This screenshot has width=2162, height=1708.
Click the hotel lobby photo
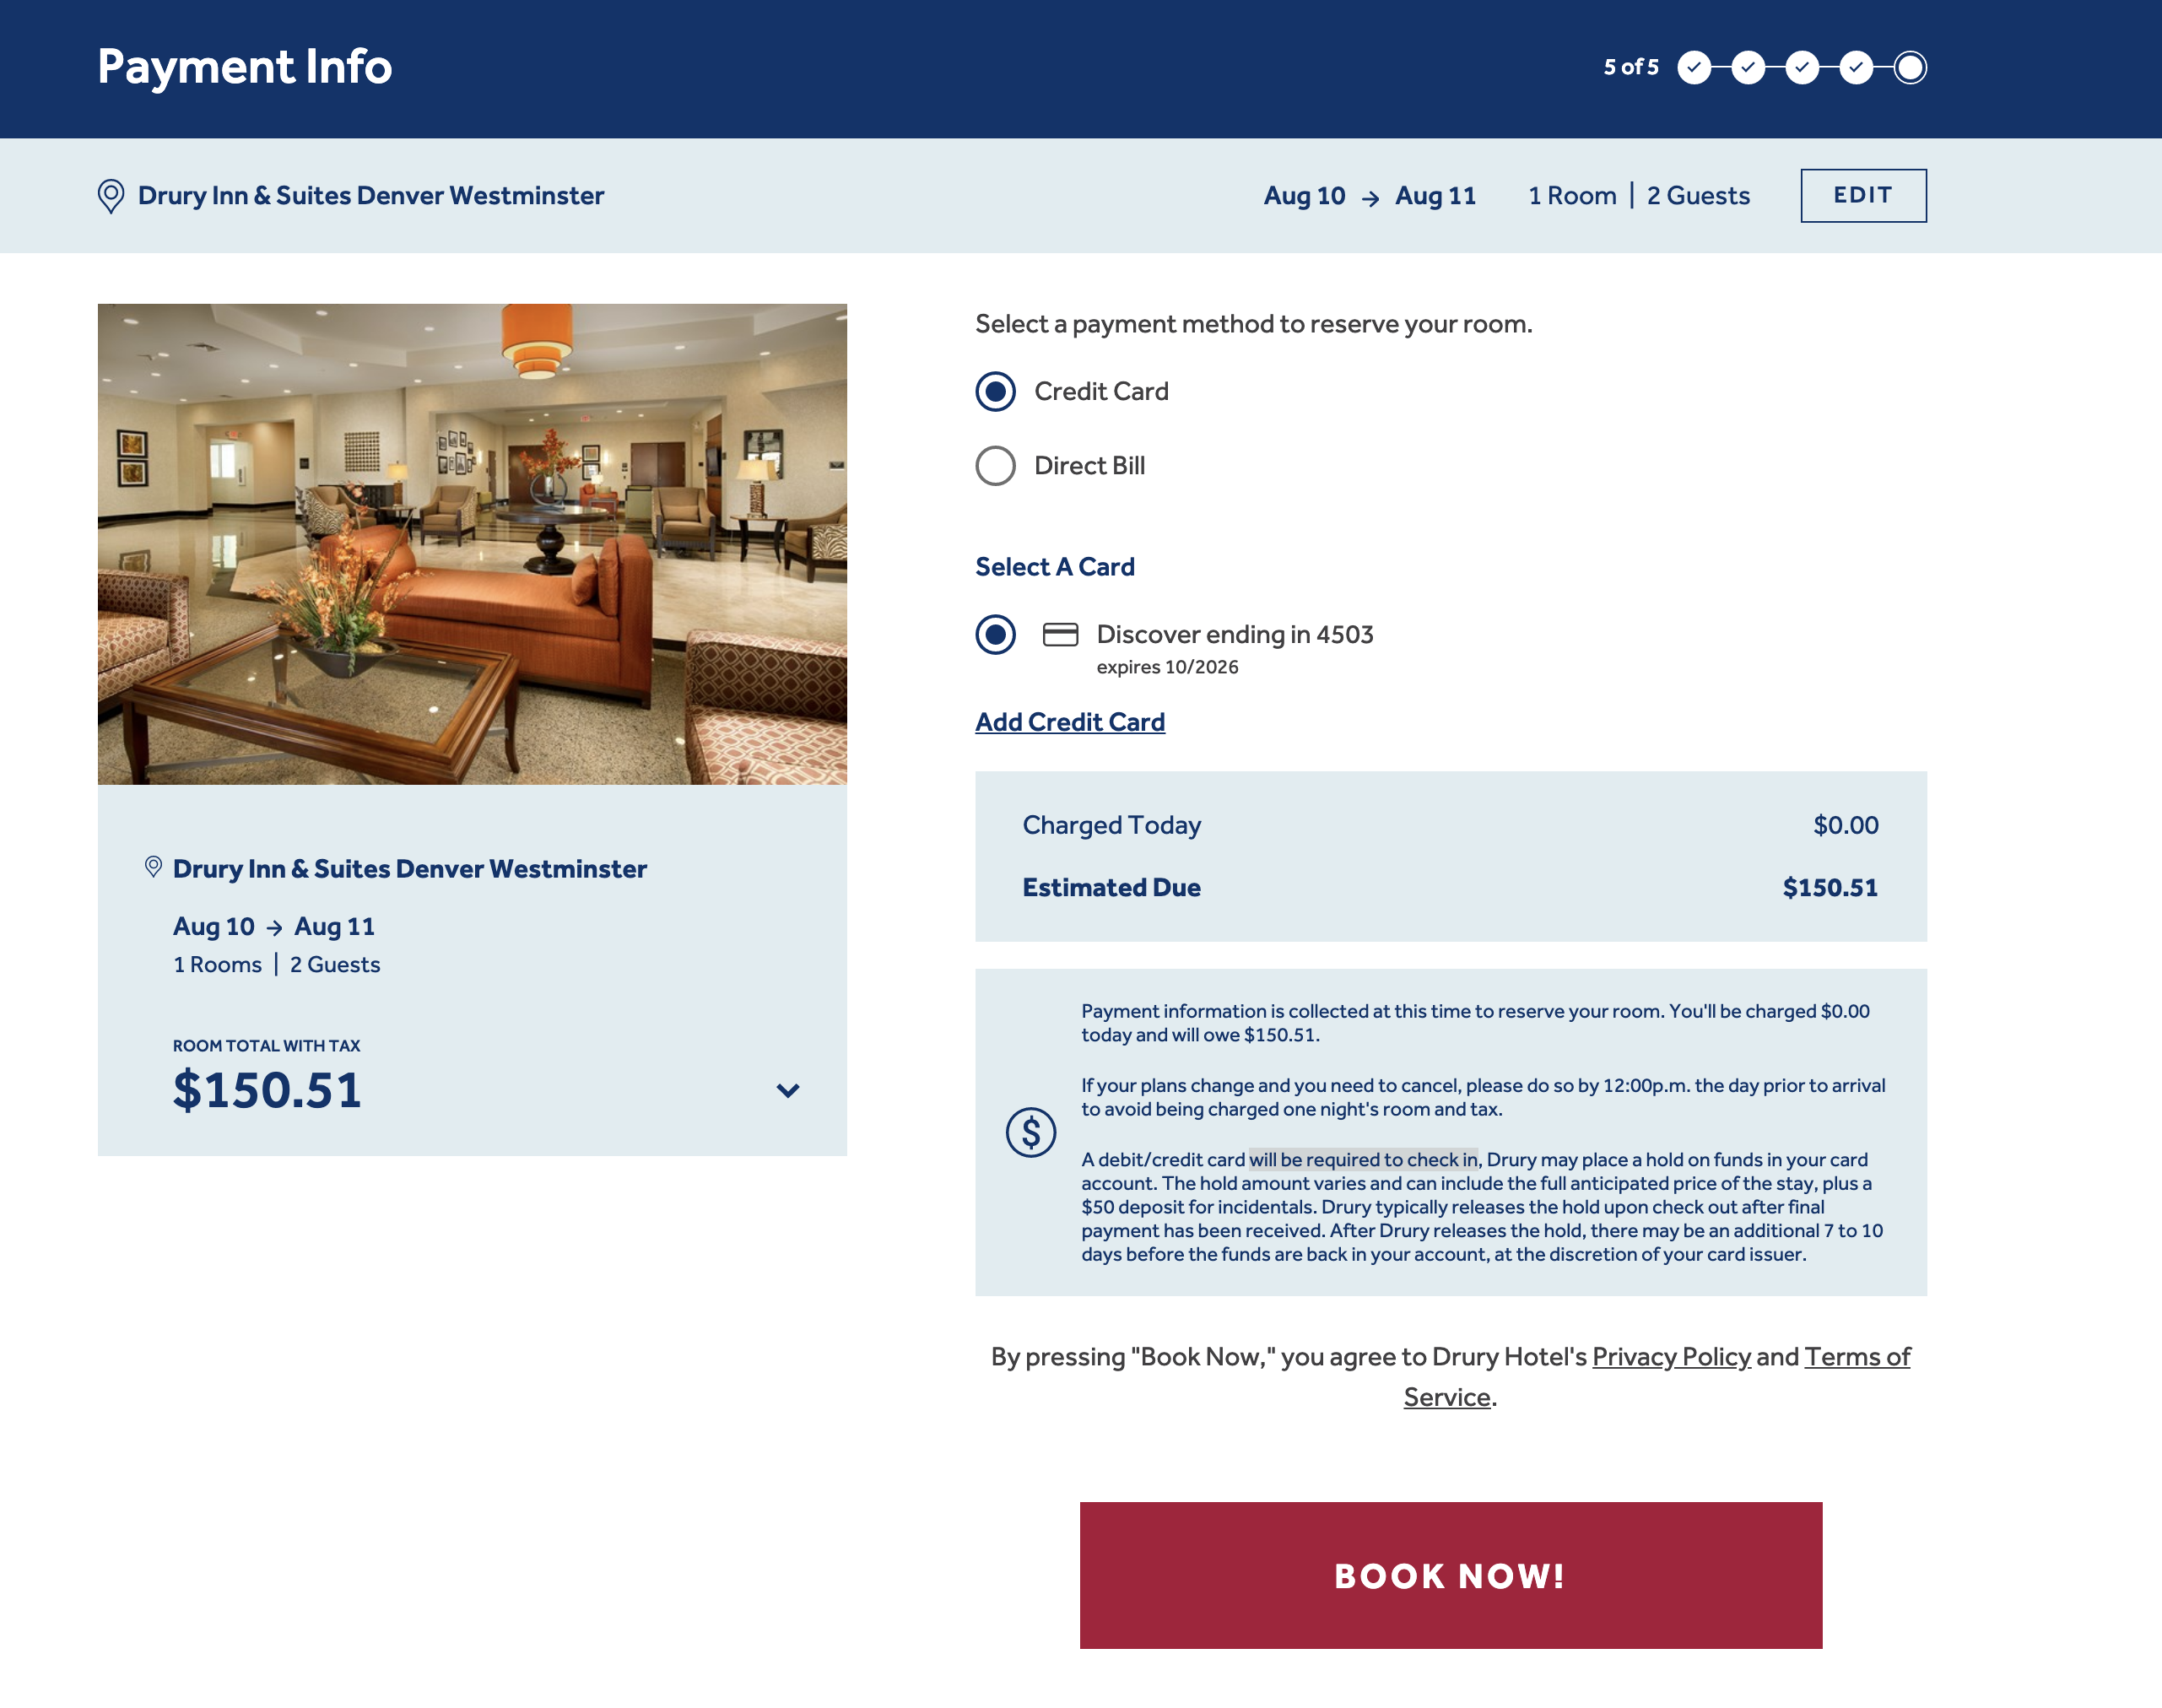[472, 544]
